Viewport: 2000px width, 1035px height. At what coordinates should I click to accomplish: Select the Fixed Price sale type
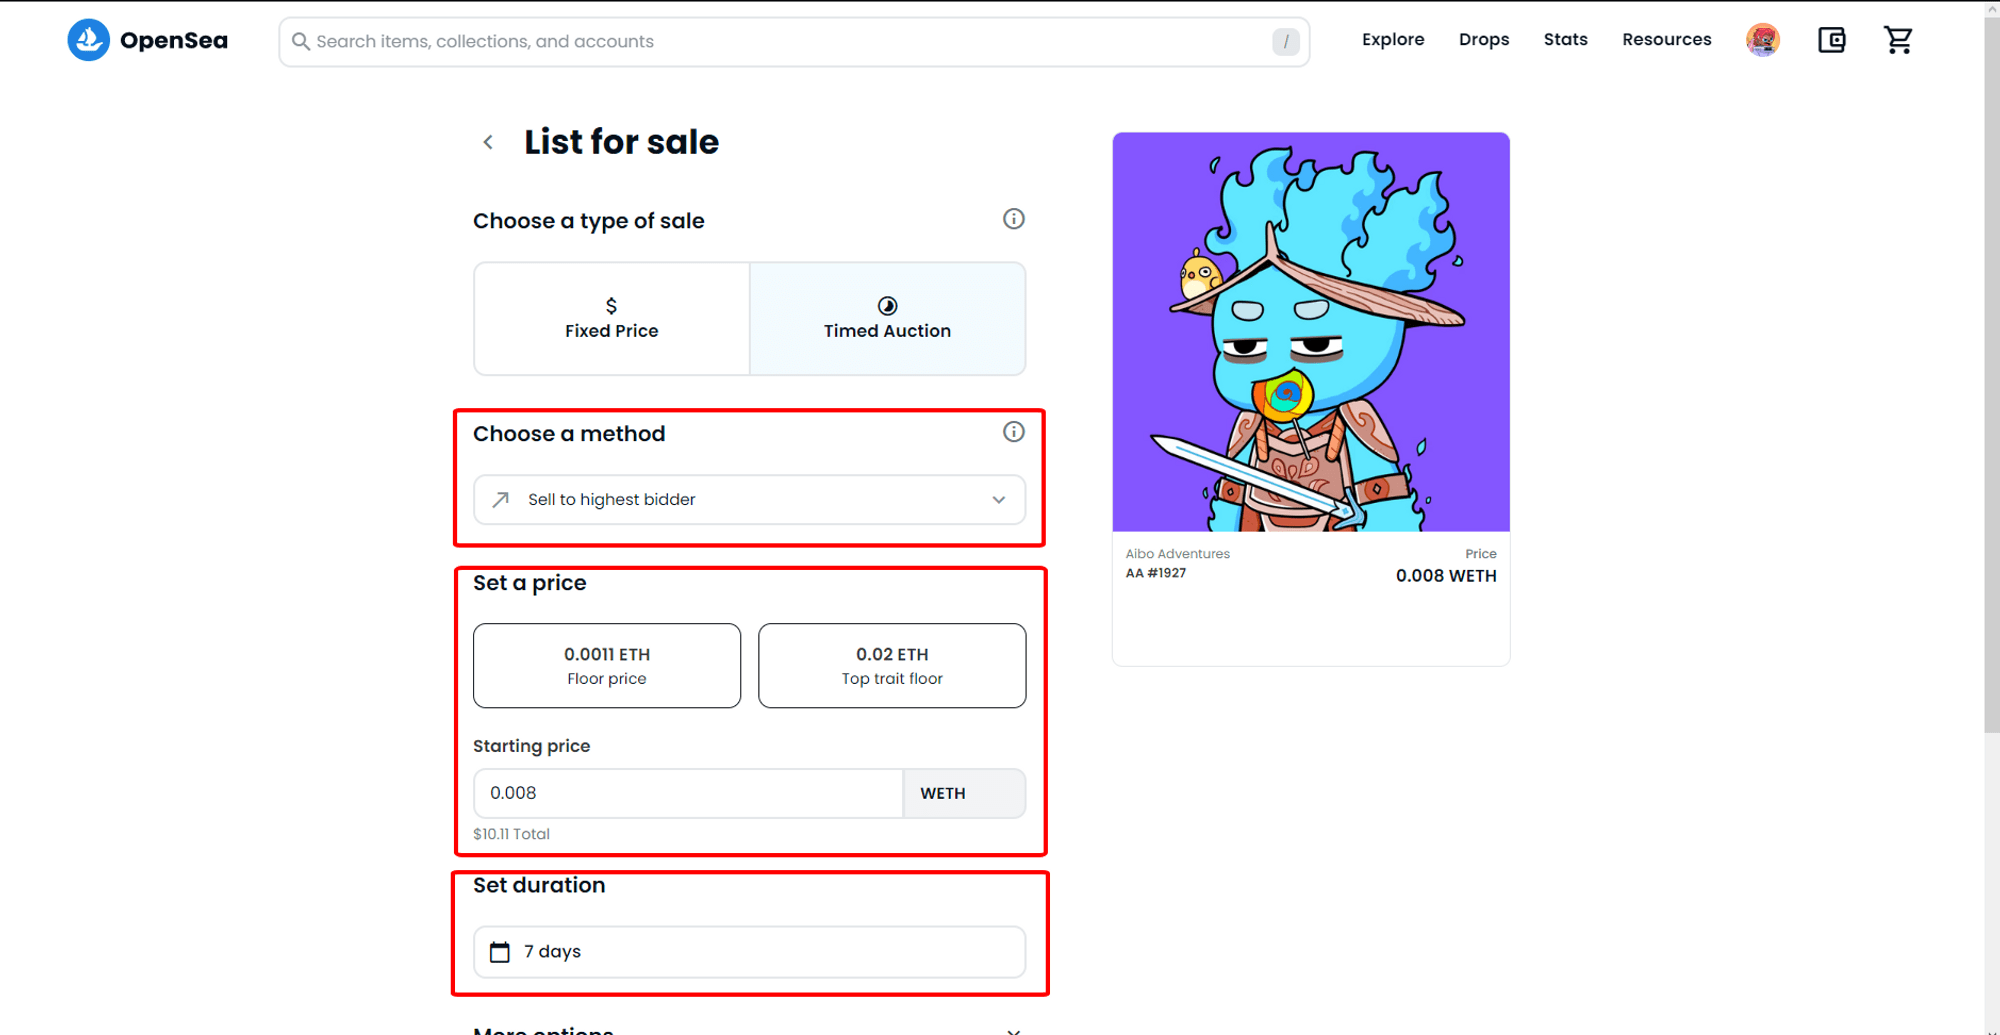pos(611,319)
